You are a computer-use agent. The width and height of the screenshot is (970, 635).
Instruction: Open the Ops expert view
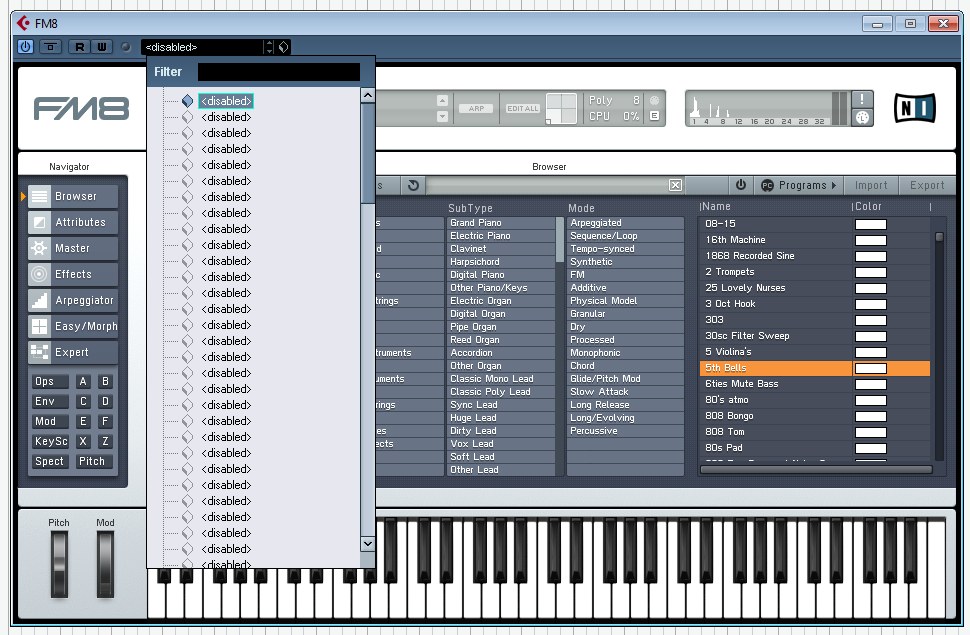tap(49, 381)
